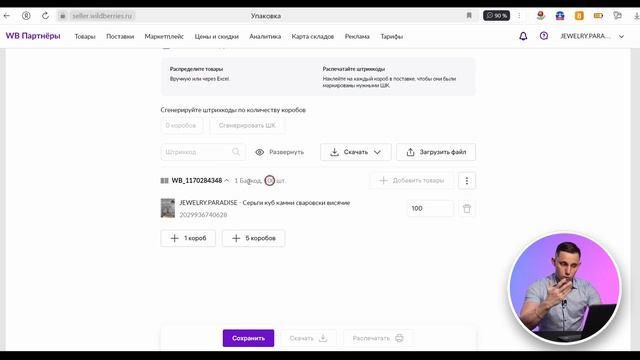Open the browser three-dot menu
The width and height of the screenshot is (640, 360).
coord(519,16)
